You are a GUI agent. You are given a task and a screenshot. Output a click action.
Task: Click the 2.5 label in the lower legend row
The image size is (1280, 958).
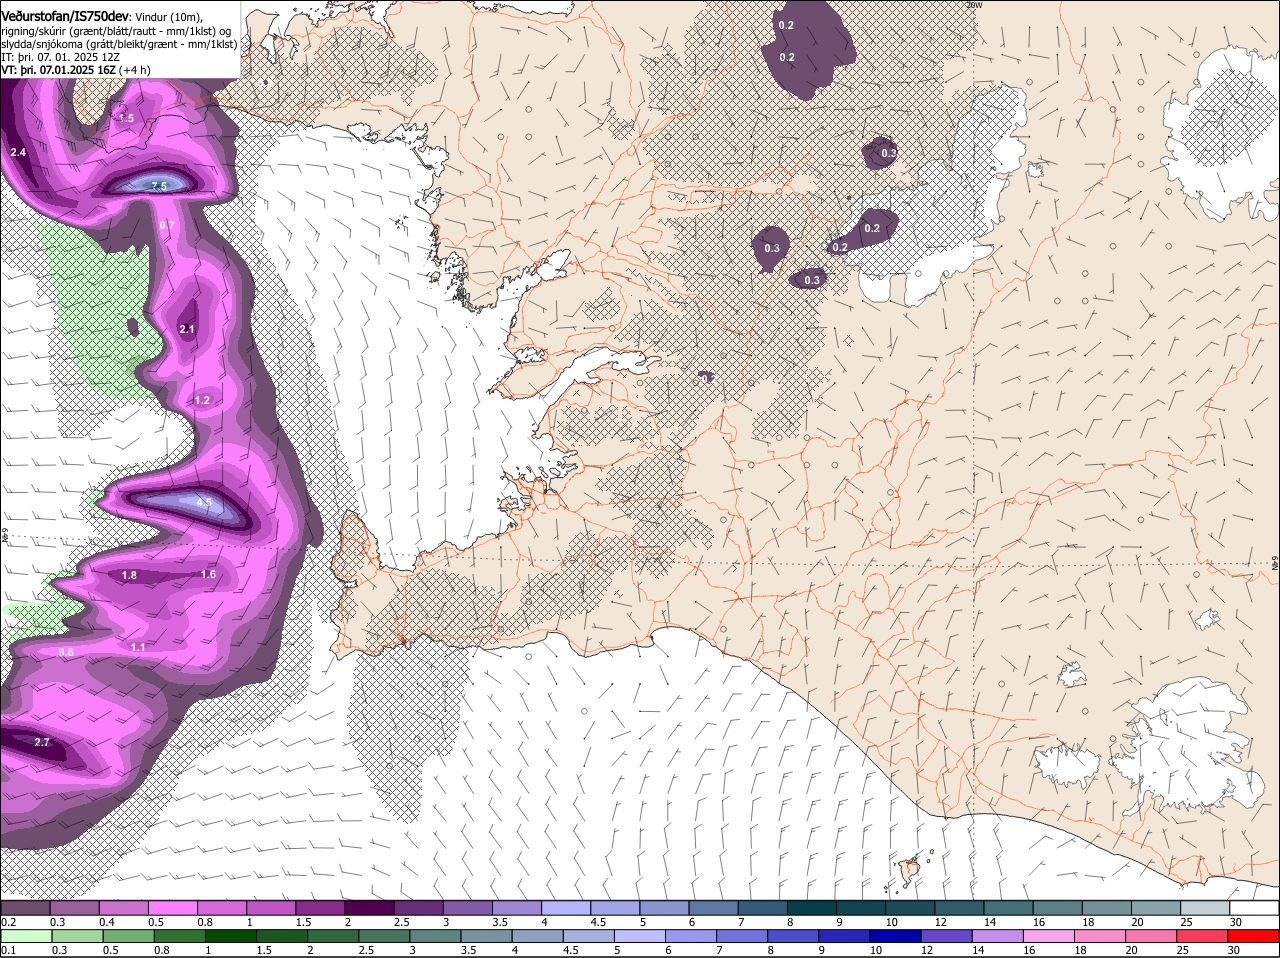366,950
